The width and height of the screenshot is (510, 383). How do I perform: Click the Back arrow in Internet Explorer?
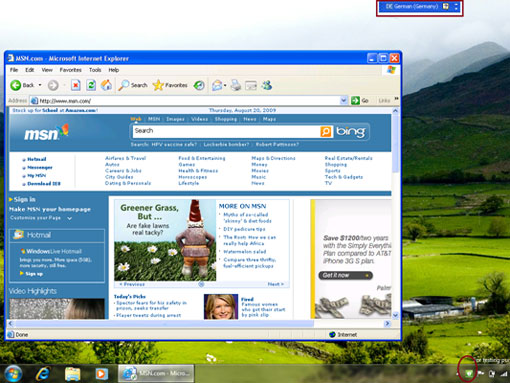(16, 85)
